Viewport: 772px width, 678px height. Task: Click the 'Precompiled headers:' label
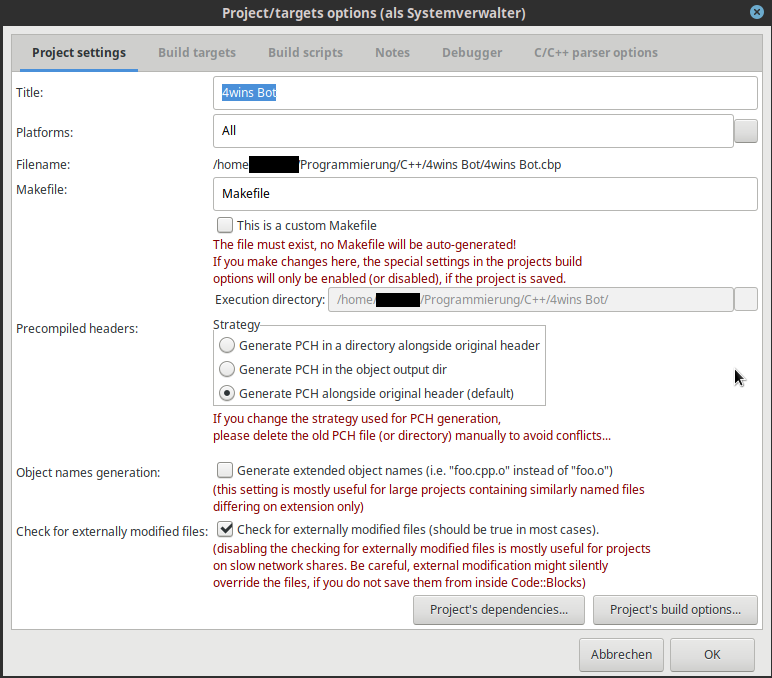[x=77, y=328]
